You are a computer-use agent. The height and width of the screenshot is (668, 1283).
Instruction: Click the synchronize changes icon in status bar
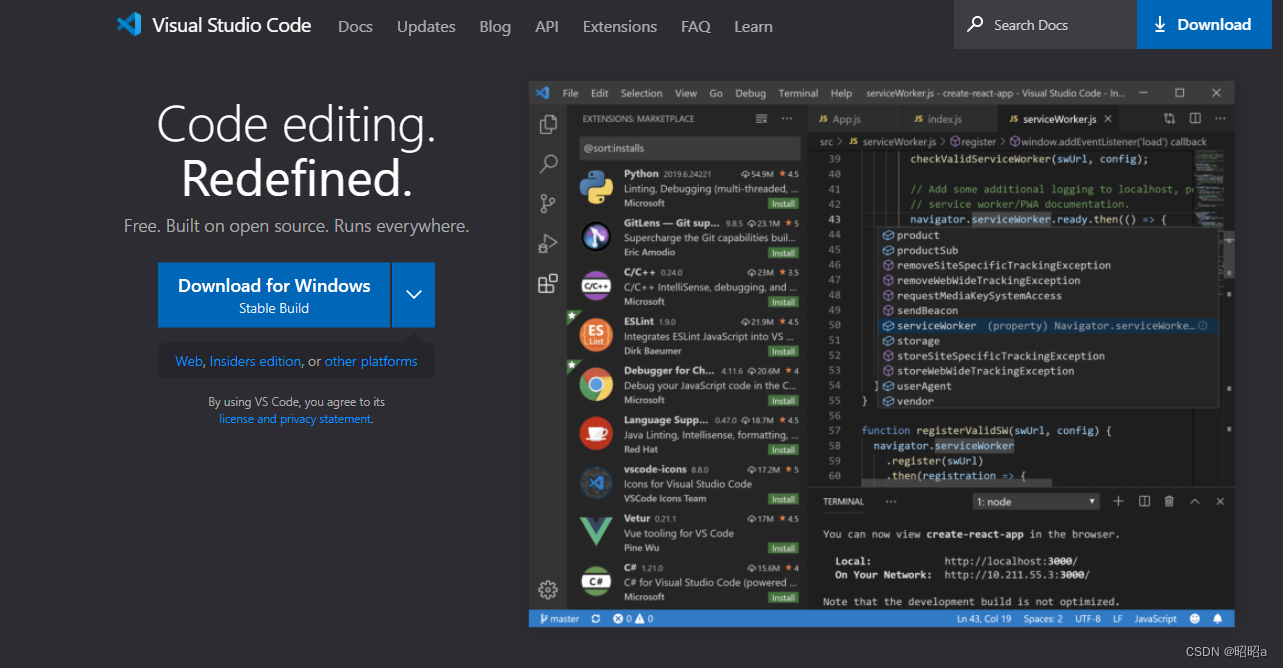[x=596, y=619]
